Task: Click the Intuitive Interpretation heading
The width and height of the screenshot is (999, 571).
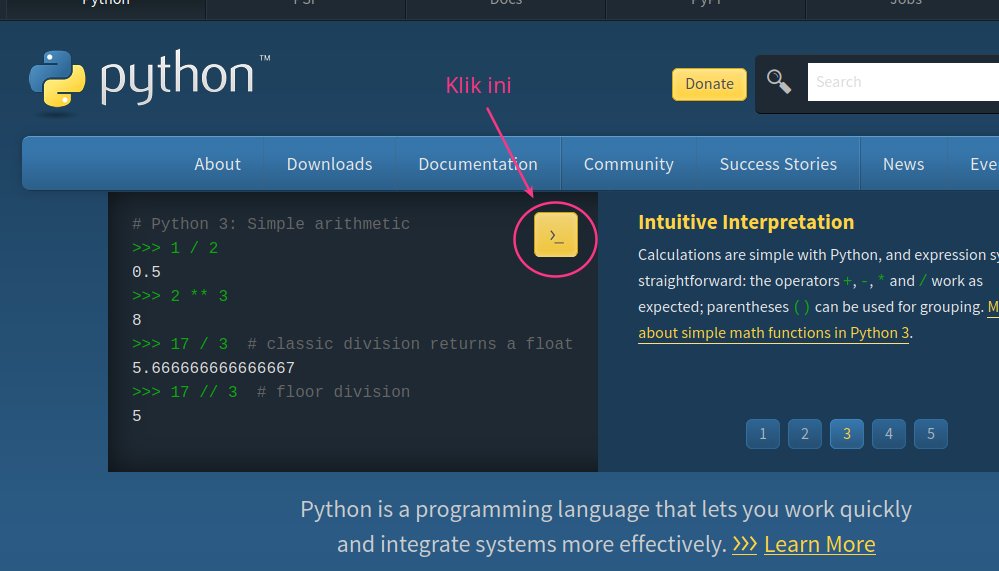Action: pyautogui.click(x=746, y=222)
